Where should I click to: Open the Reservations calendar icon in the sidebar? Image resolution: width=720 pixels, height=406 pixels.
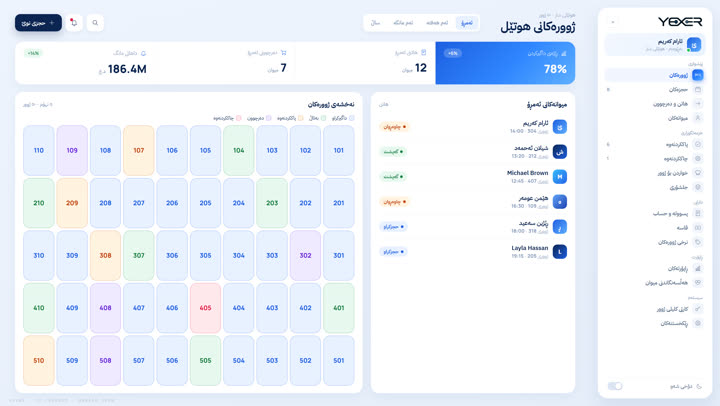(x=698, y=89)
